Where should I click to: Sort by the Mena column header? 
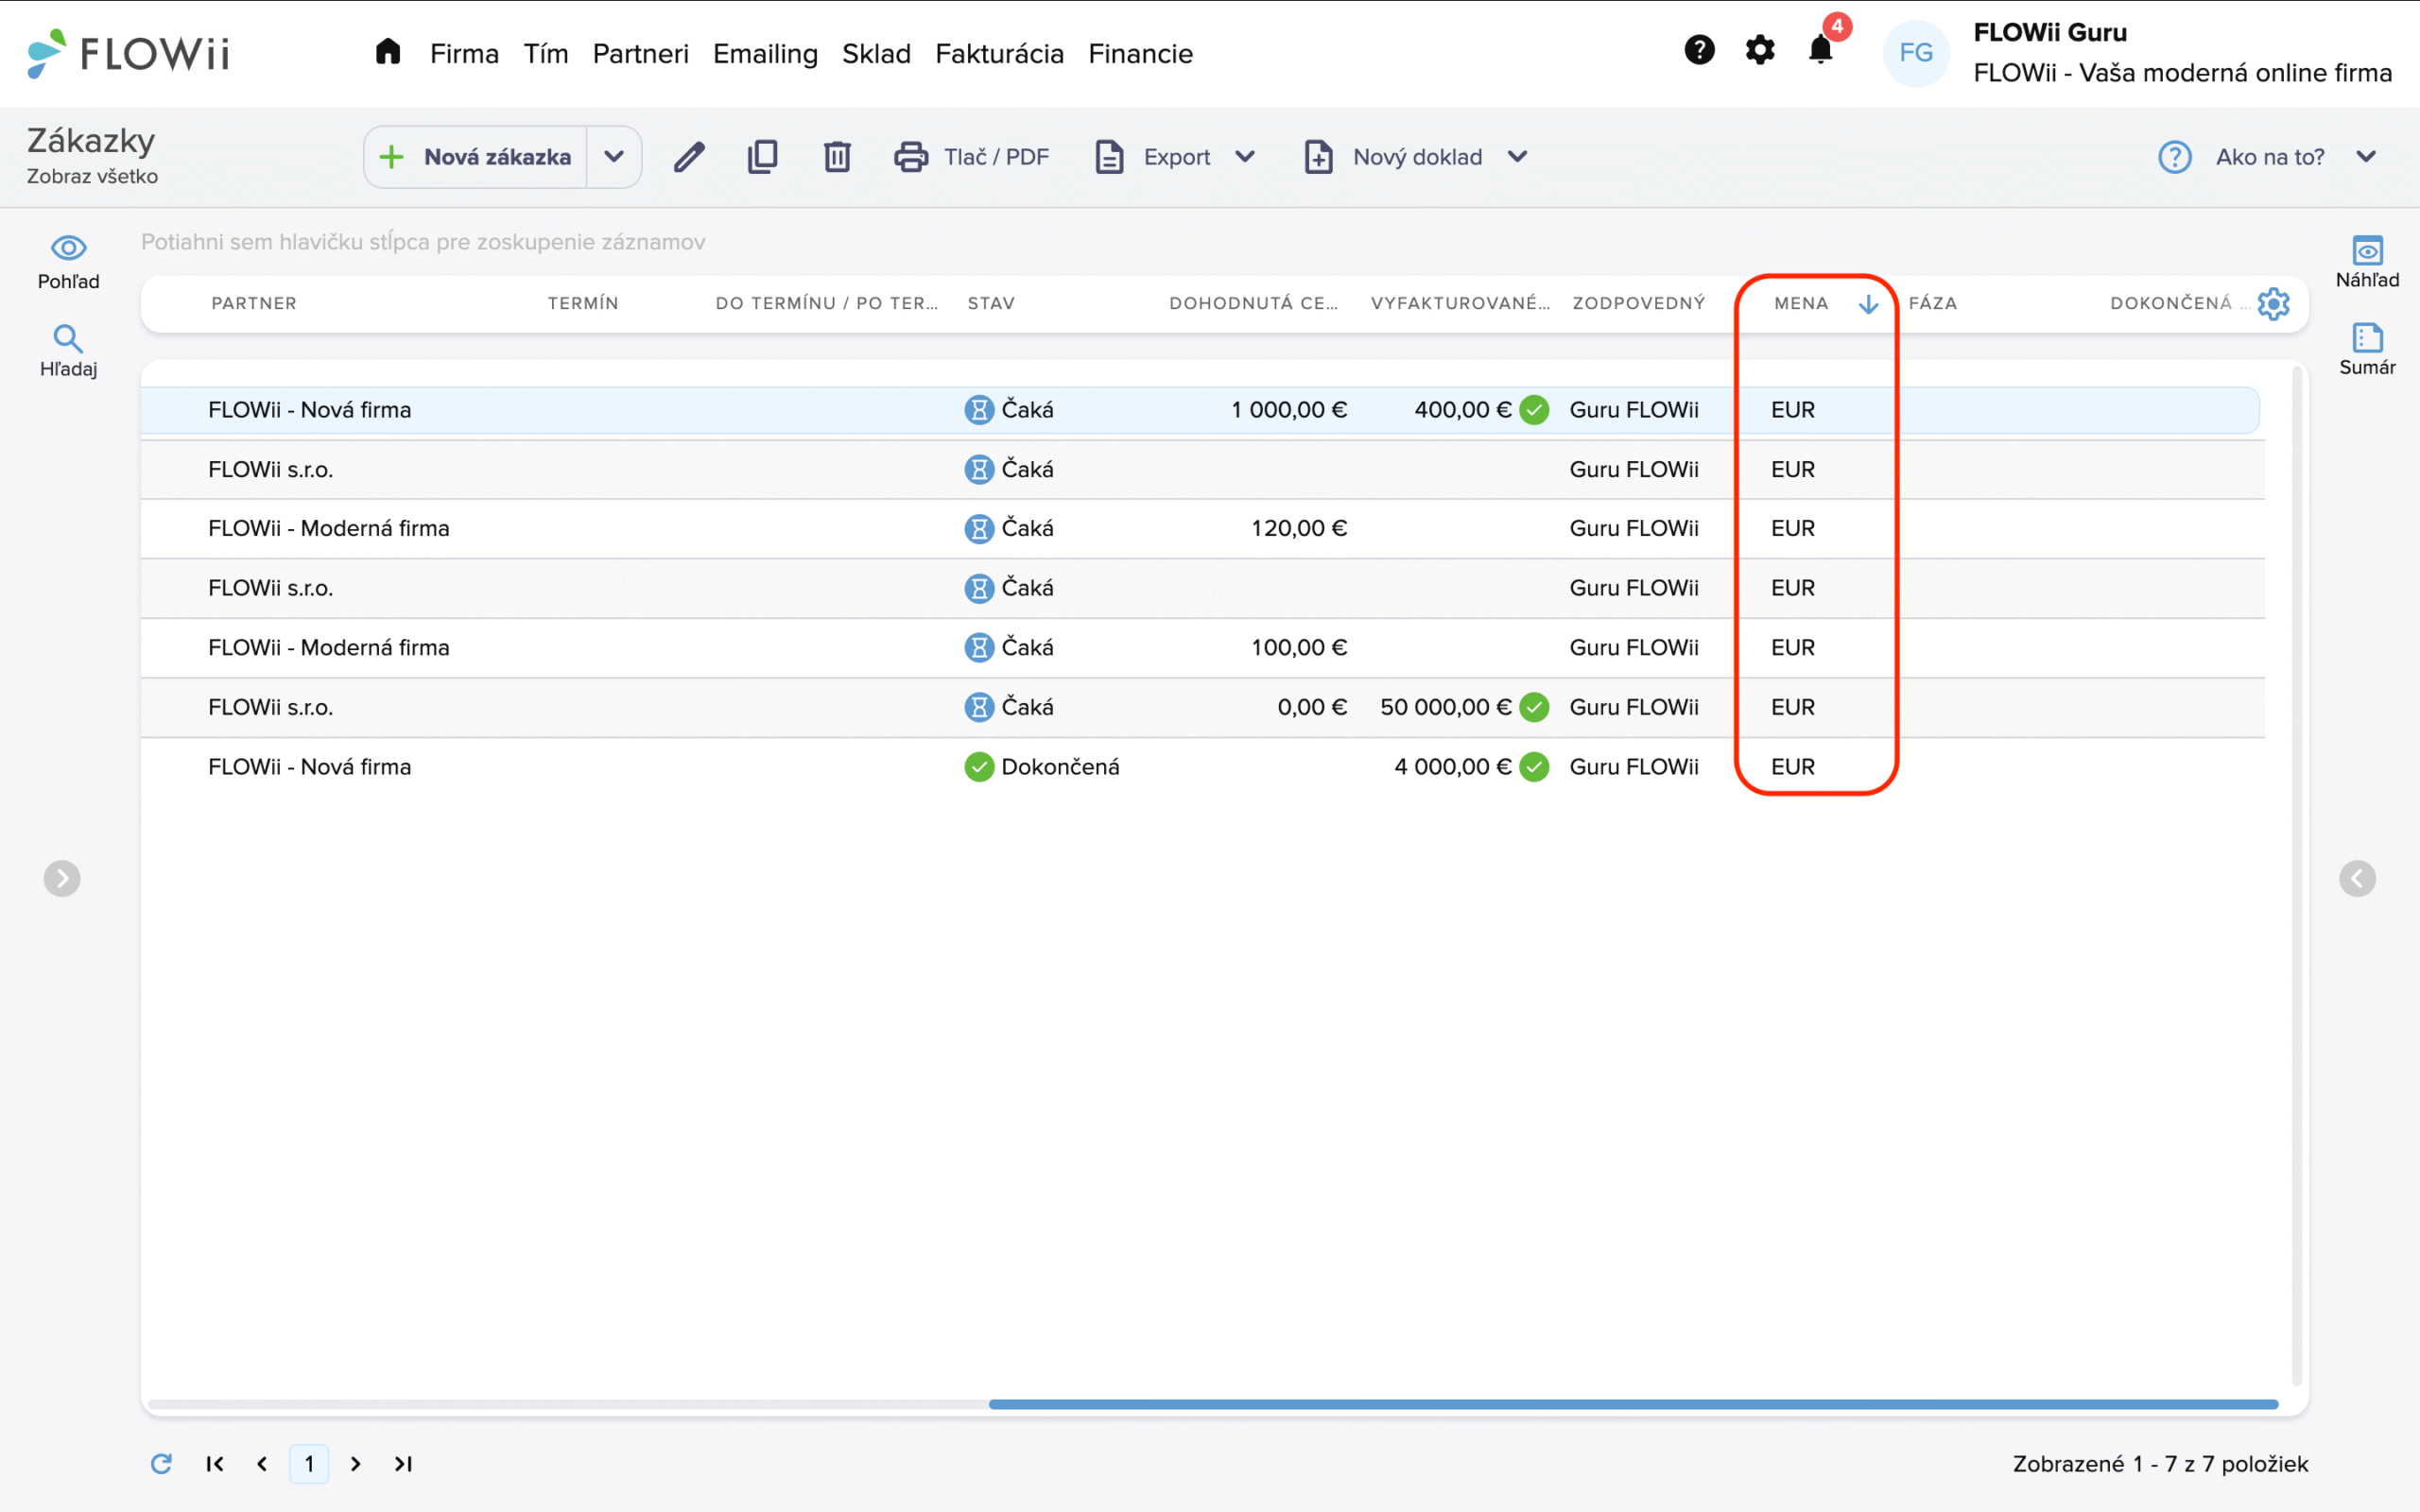1801,303
